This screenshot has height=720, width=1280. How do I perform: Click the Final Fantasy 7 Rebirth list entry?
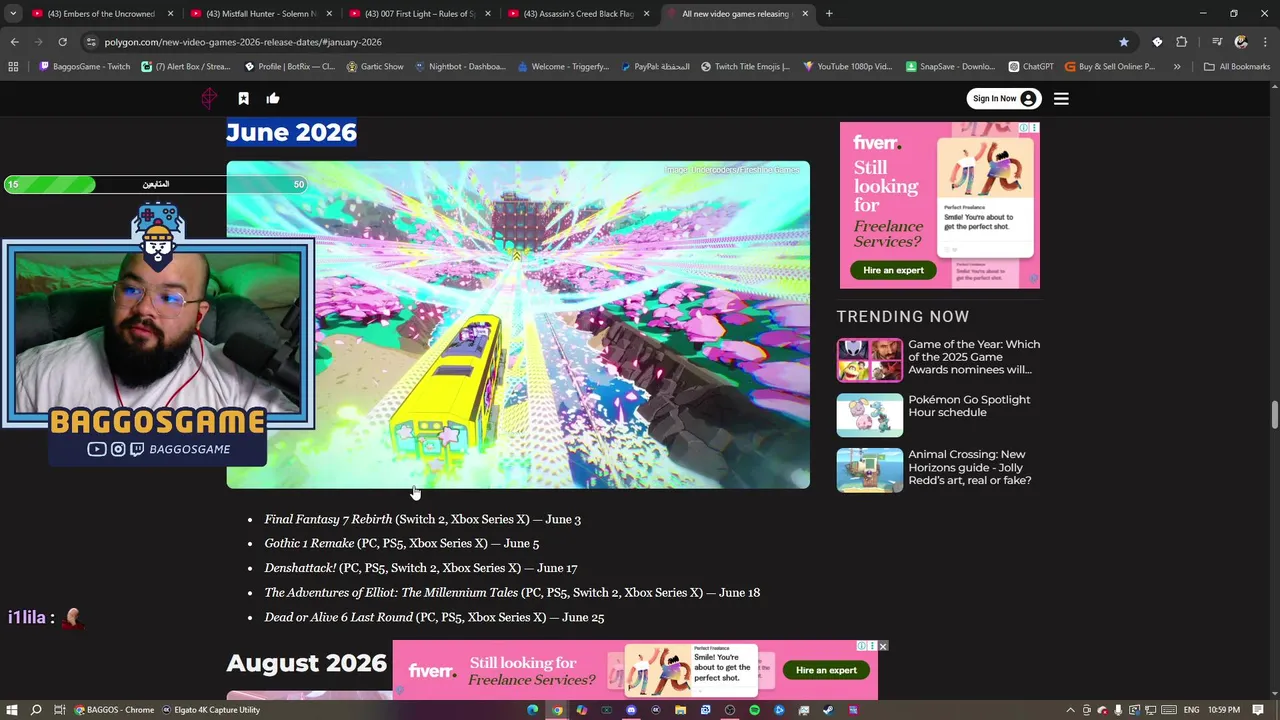[422, 519]
